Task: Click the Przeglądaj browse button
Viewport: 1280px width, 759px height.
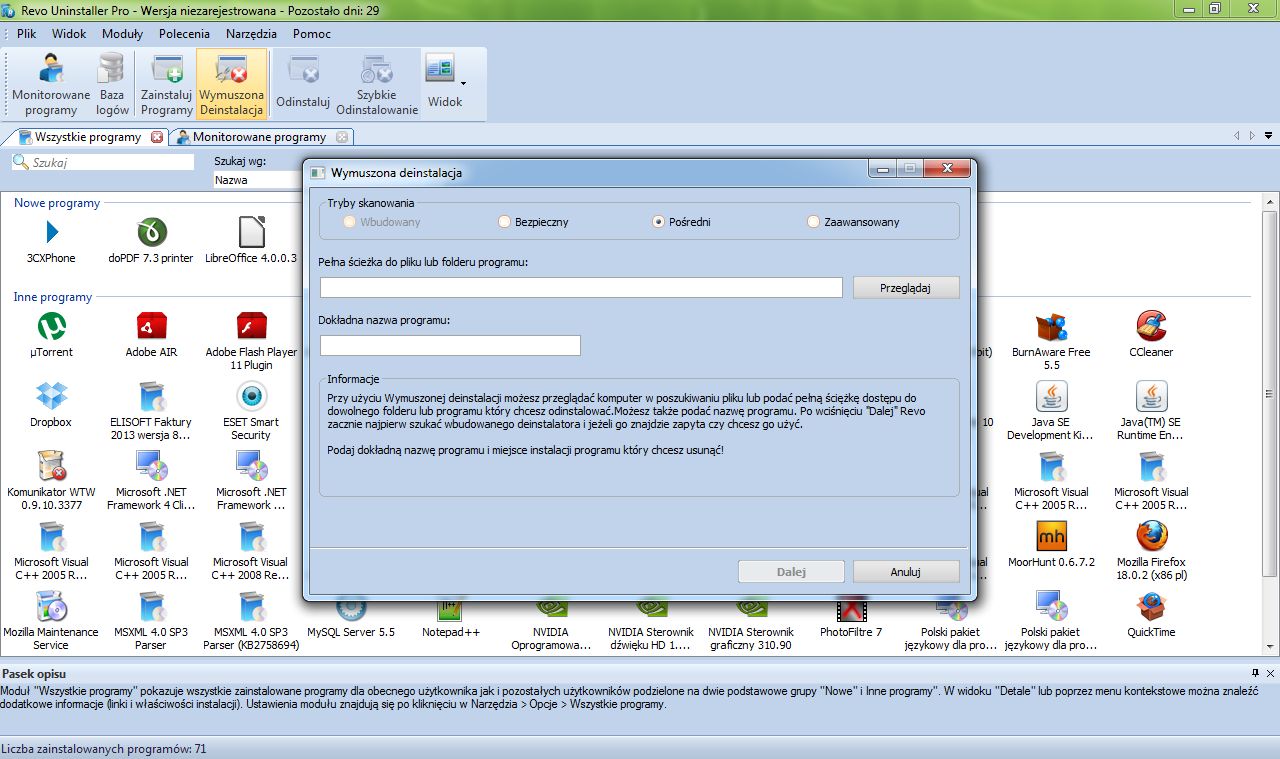Action: pyautogui.click(x=906, y=287)
